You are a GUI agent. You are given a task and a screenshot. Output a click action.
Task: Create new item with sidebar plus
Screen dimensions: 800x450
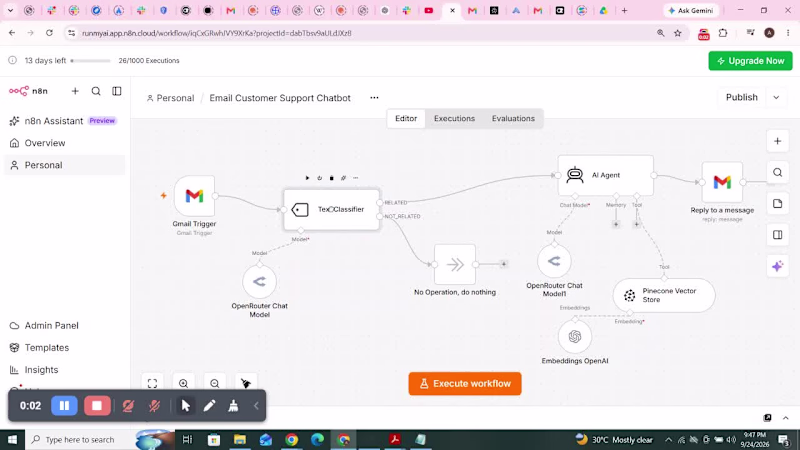75,91
